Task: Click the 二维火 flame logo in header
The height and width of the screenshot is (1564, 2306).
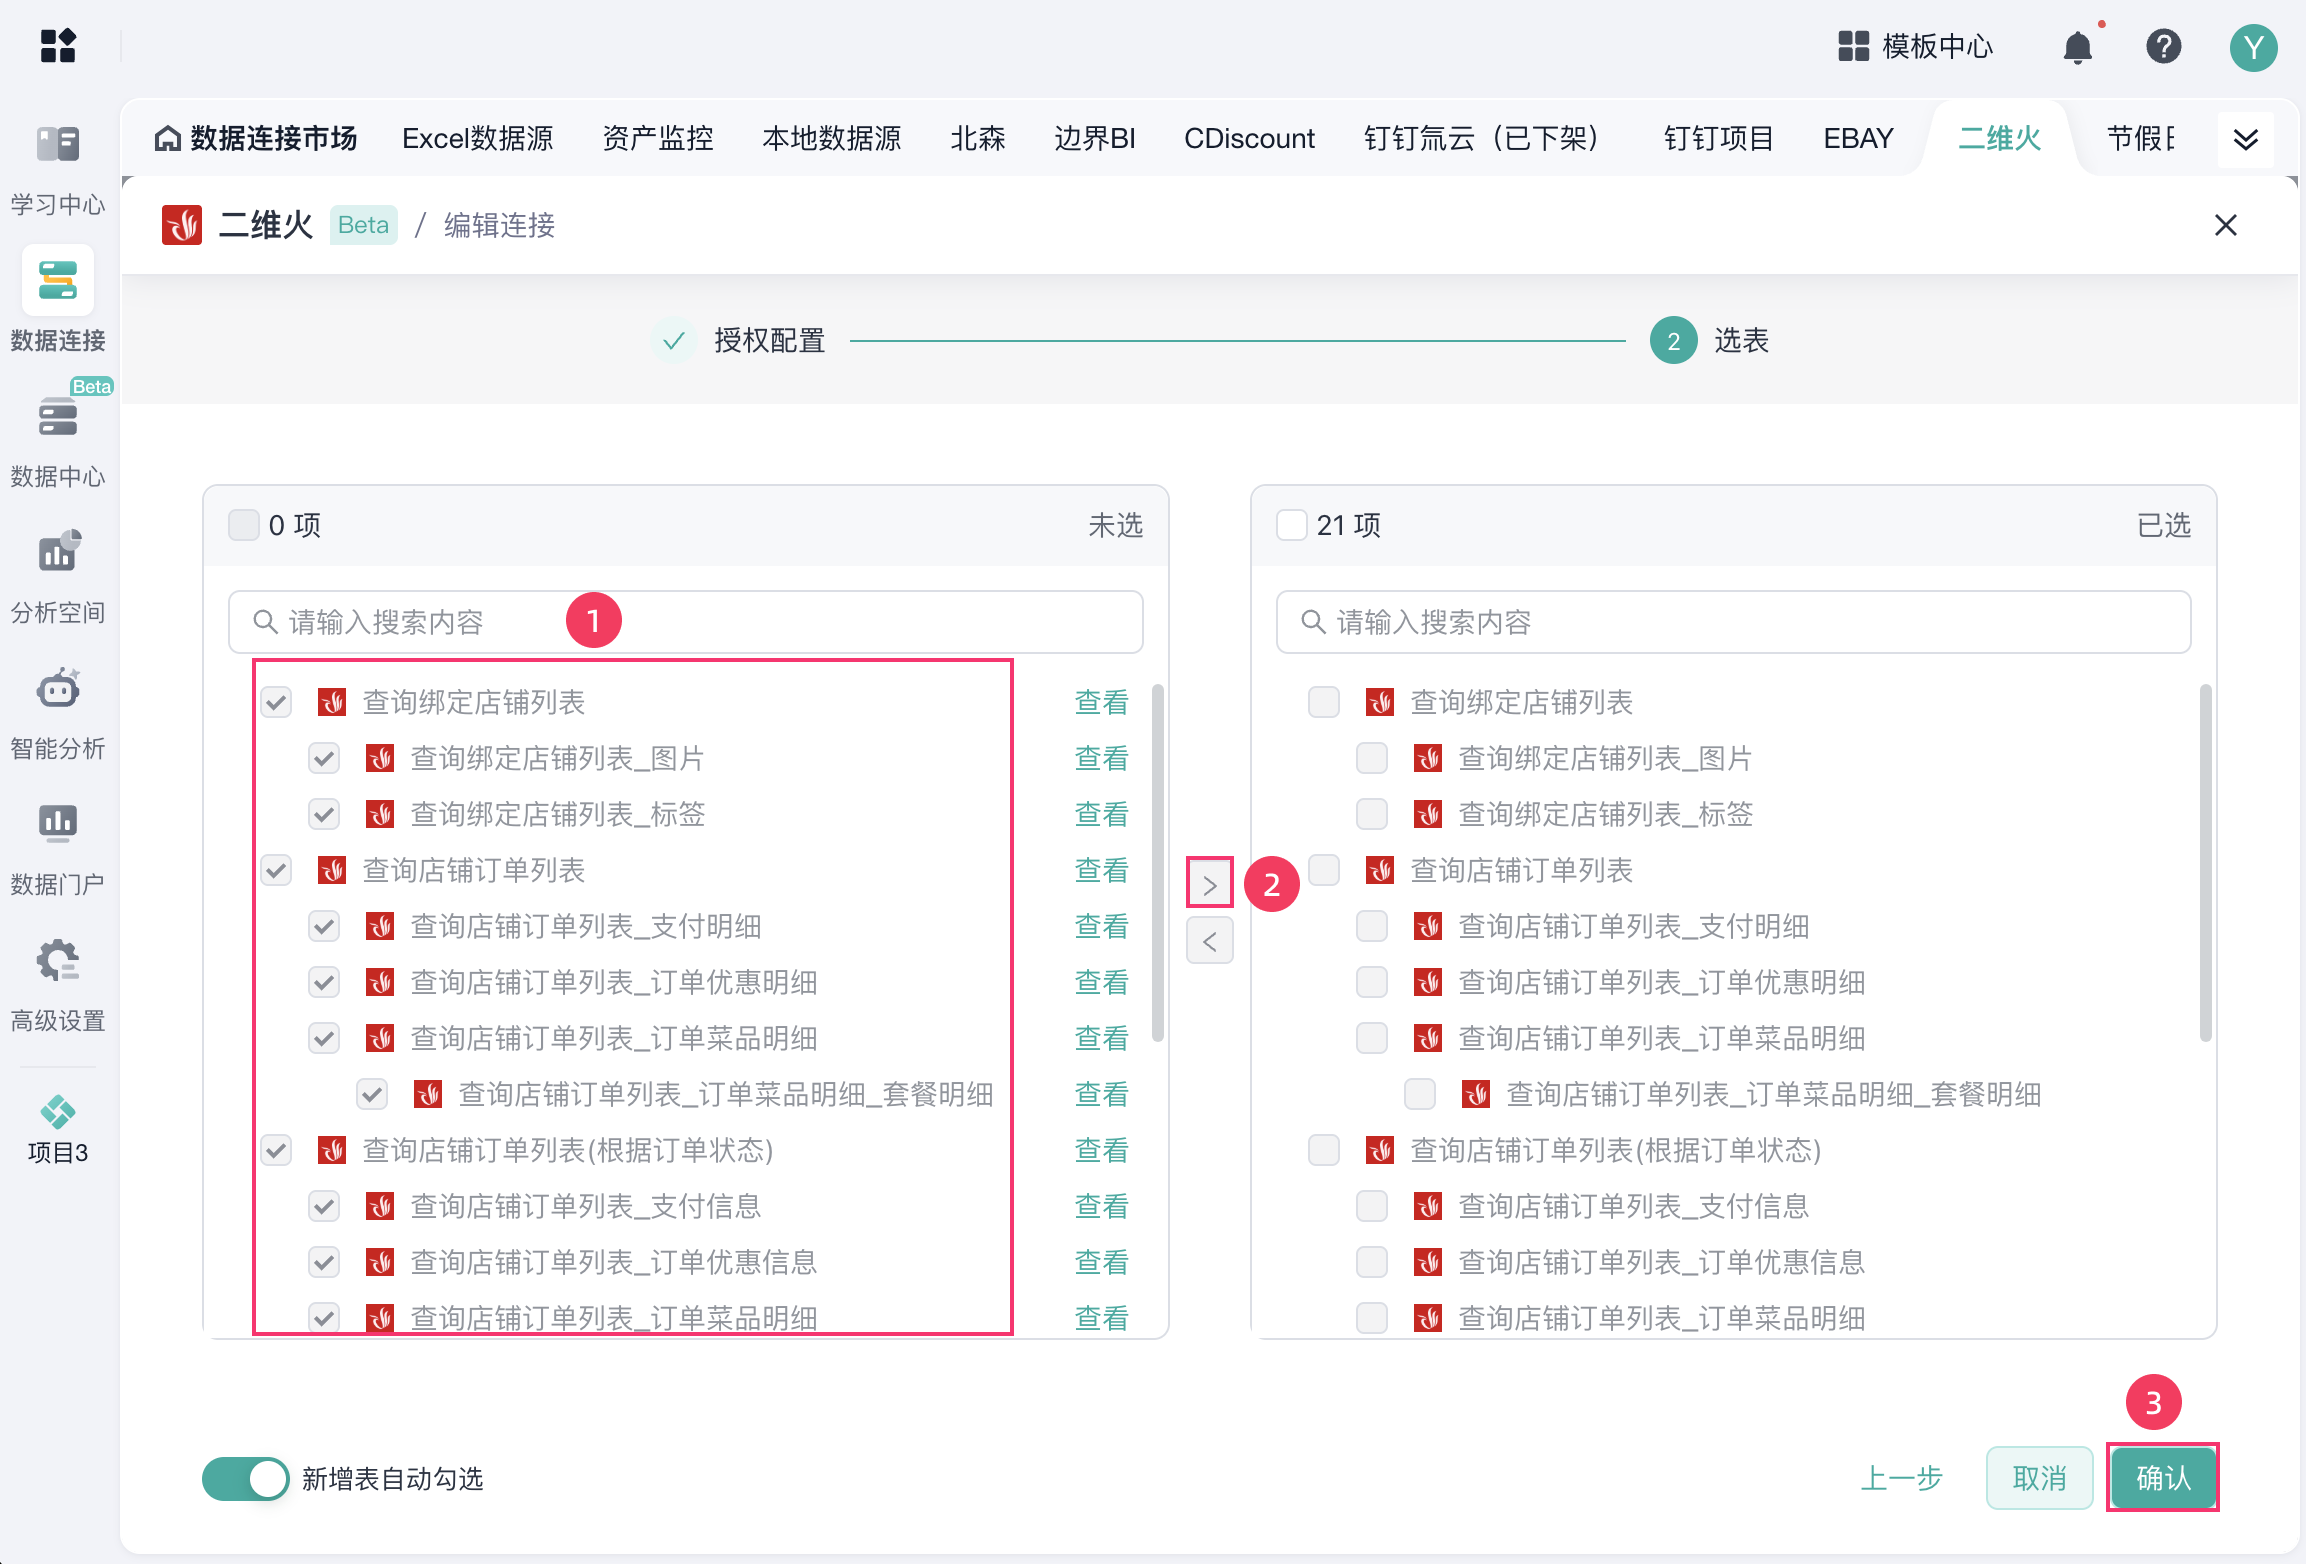Action: (182, 225)
